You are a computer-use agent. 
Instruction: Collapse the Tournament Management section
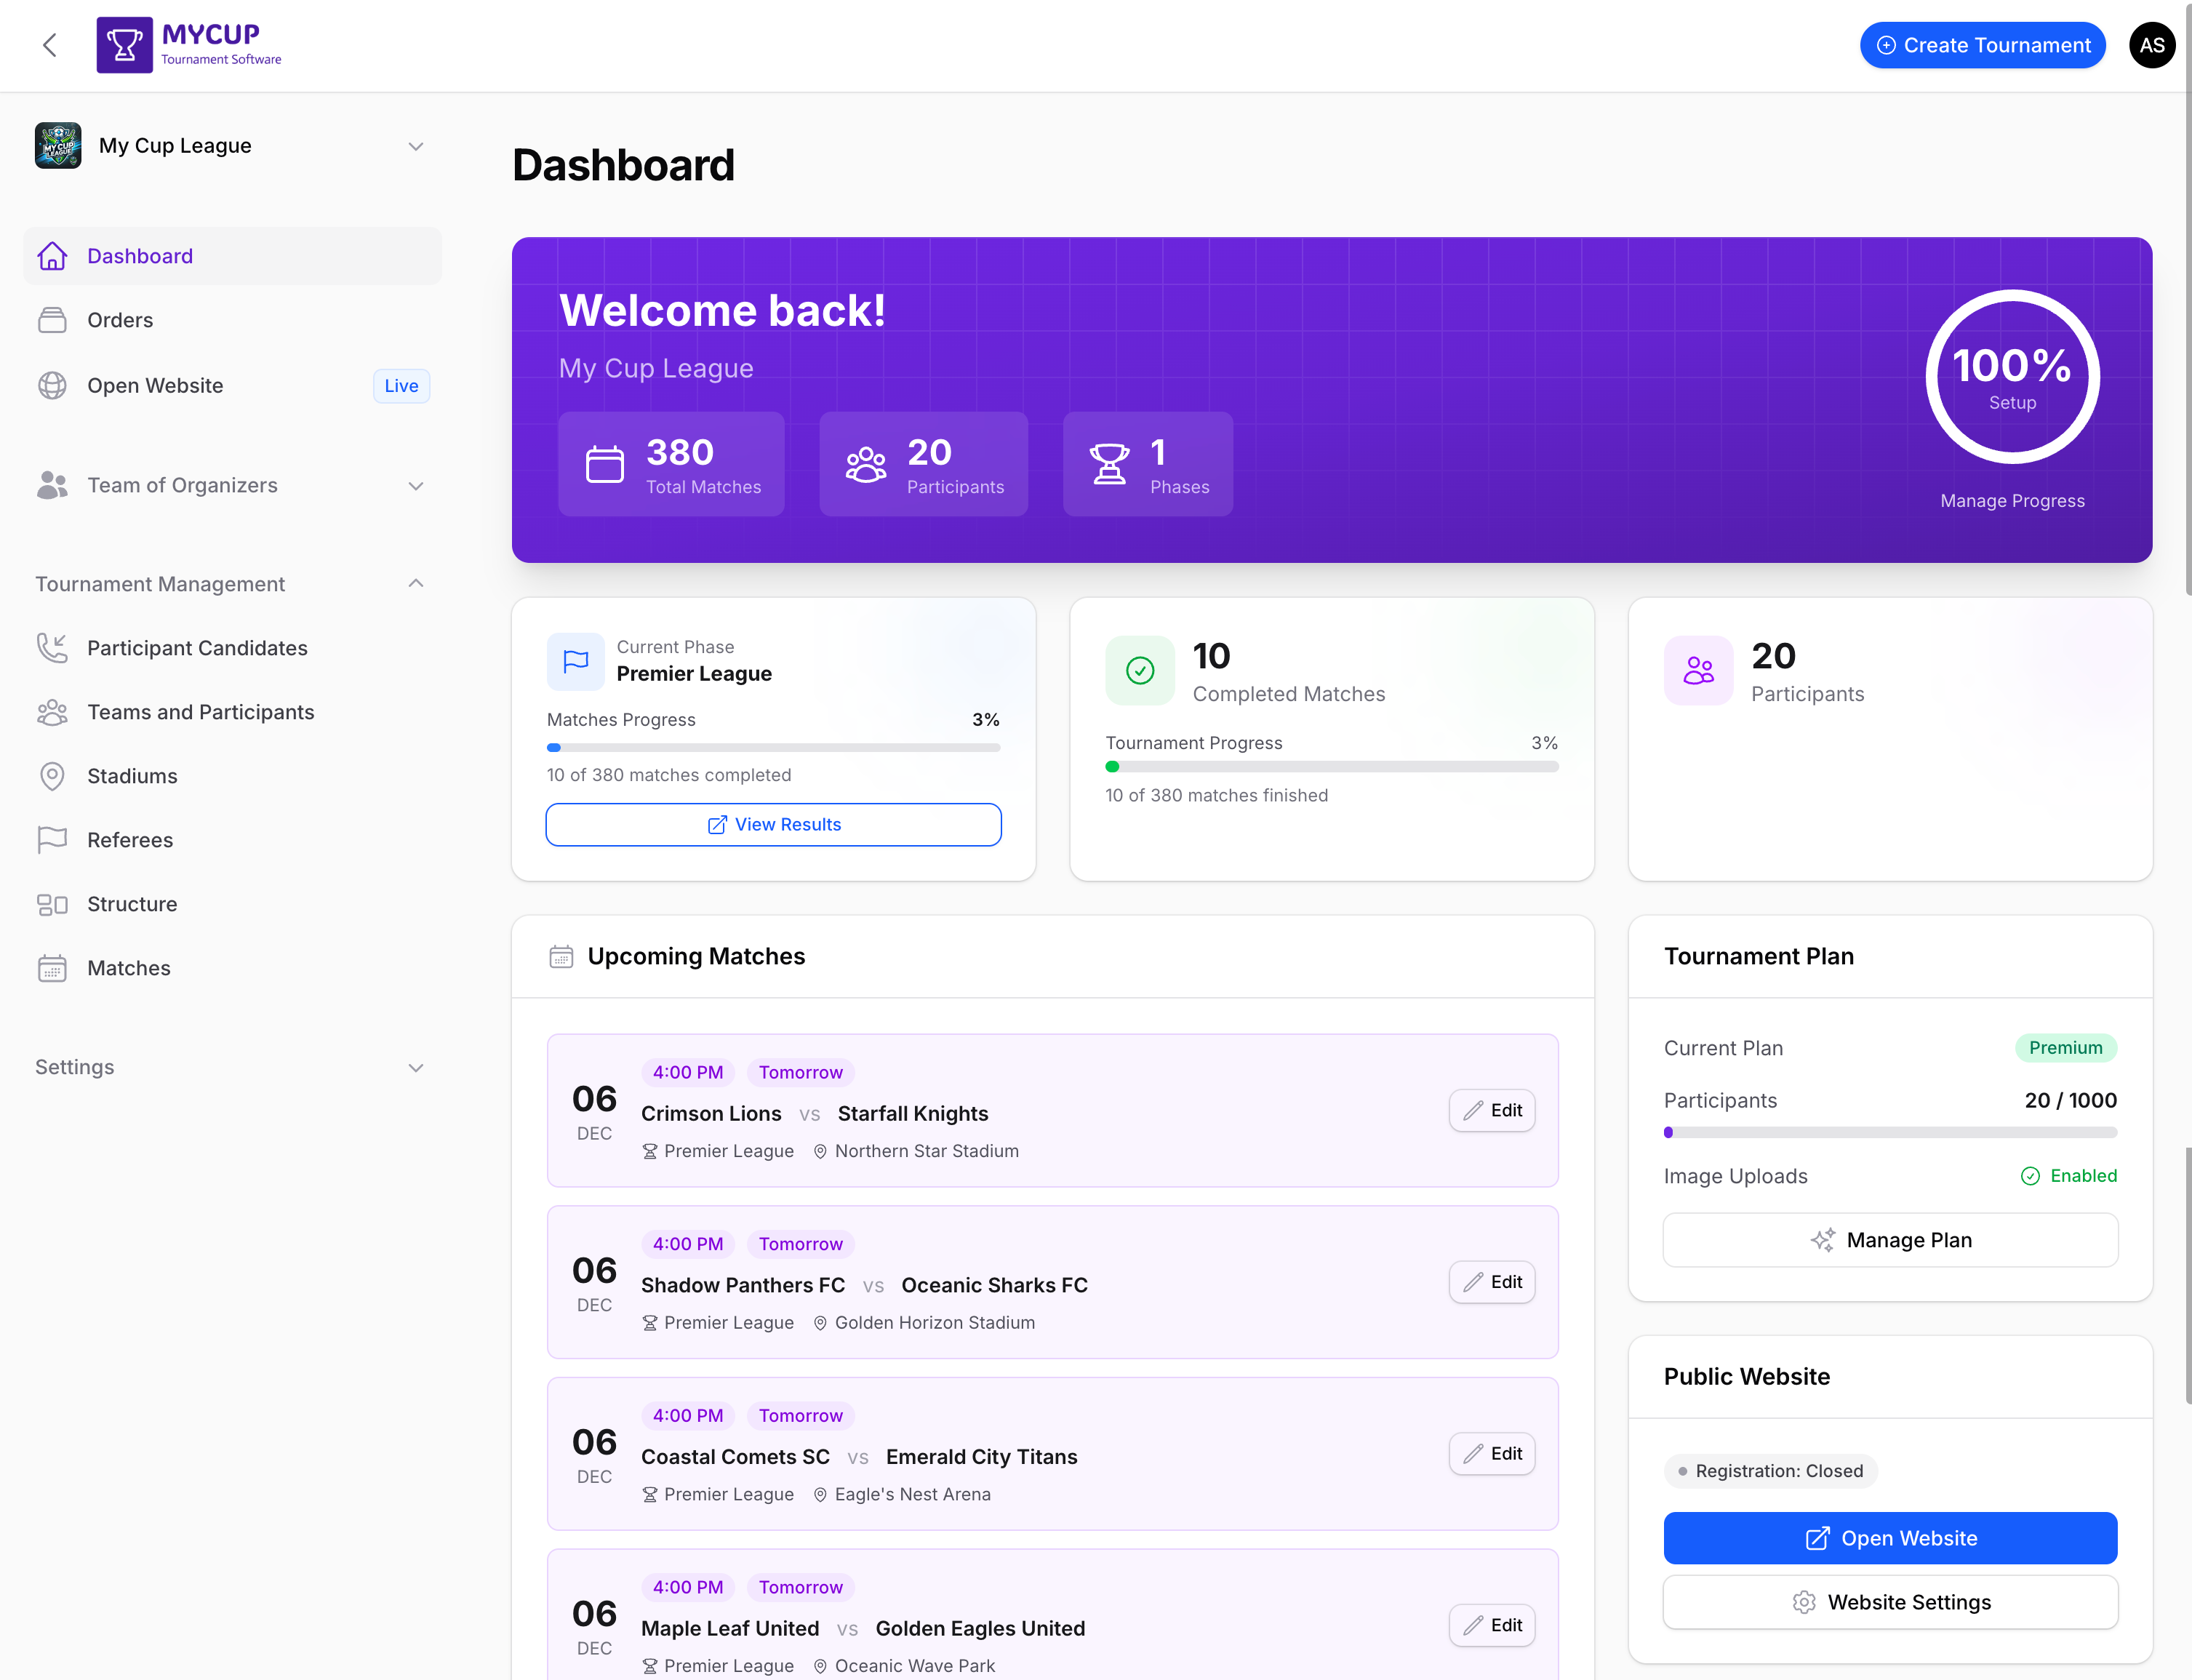click(416, 584)
